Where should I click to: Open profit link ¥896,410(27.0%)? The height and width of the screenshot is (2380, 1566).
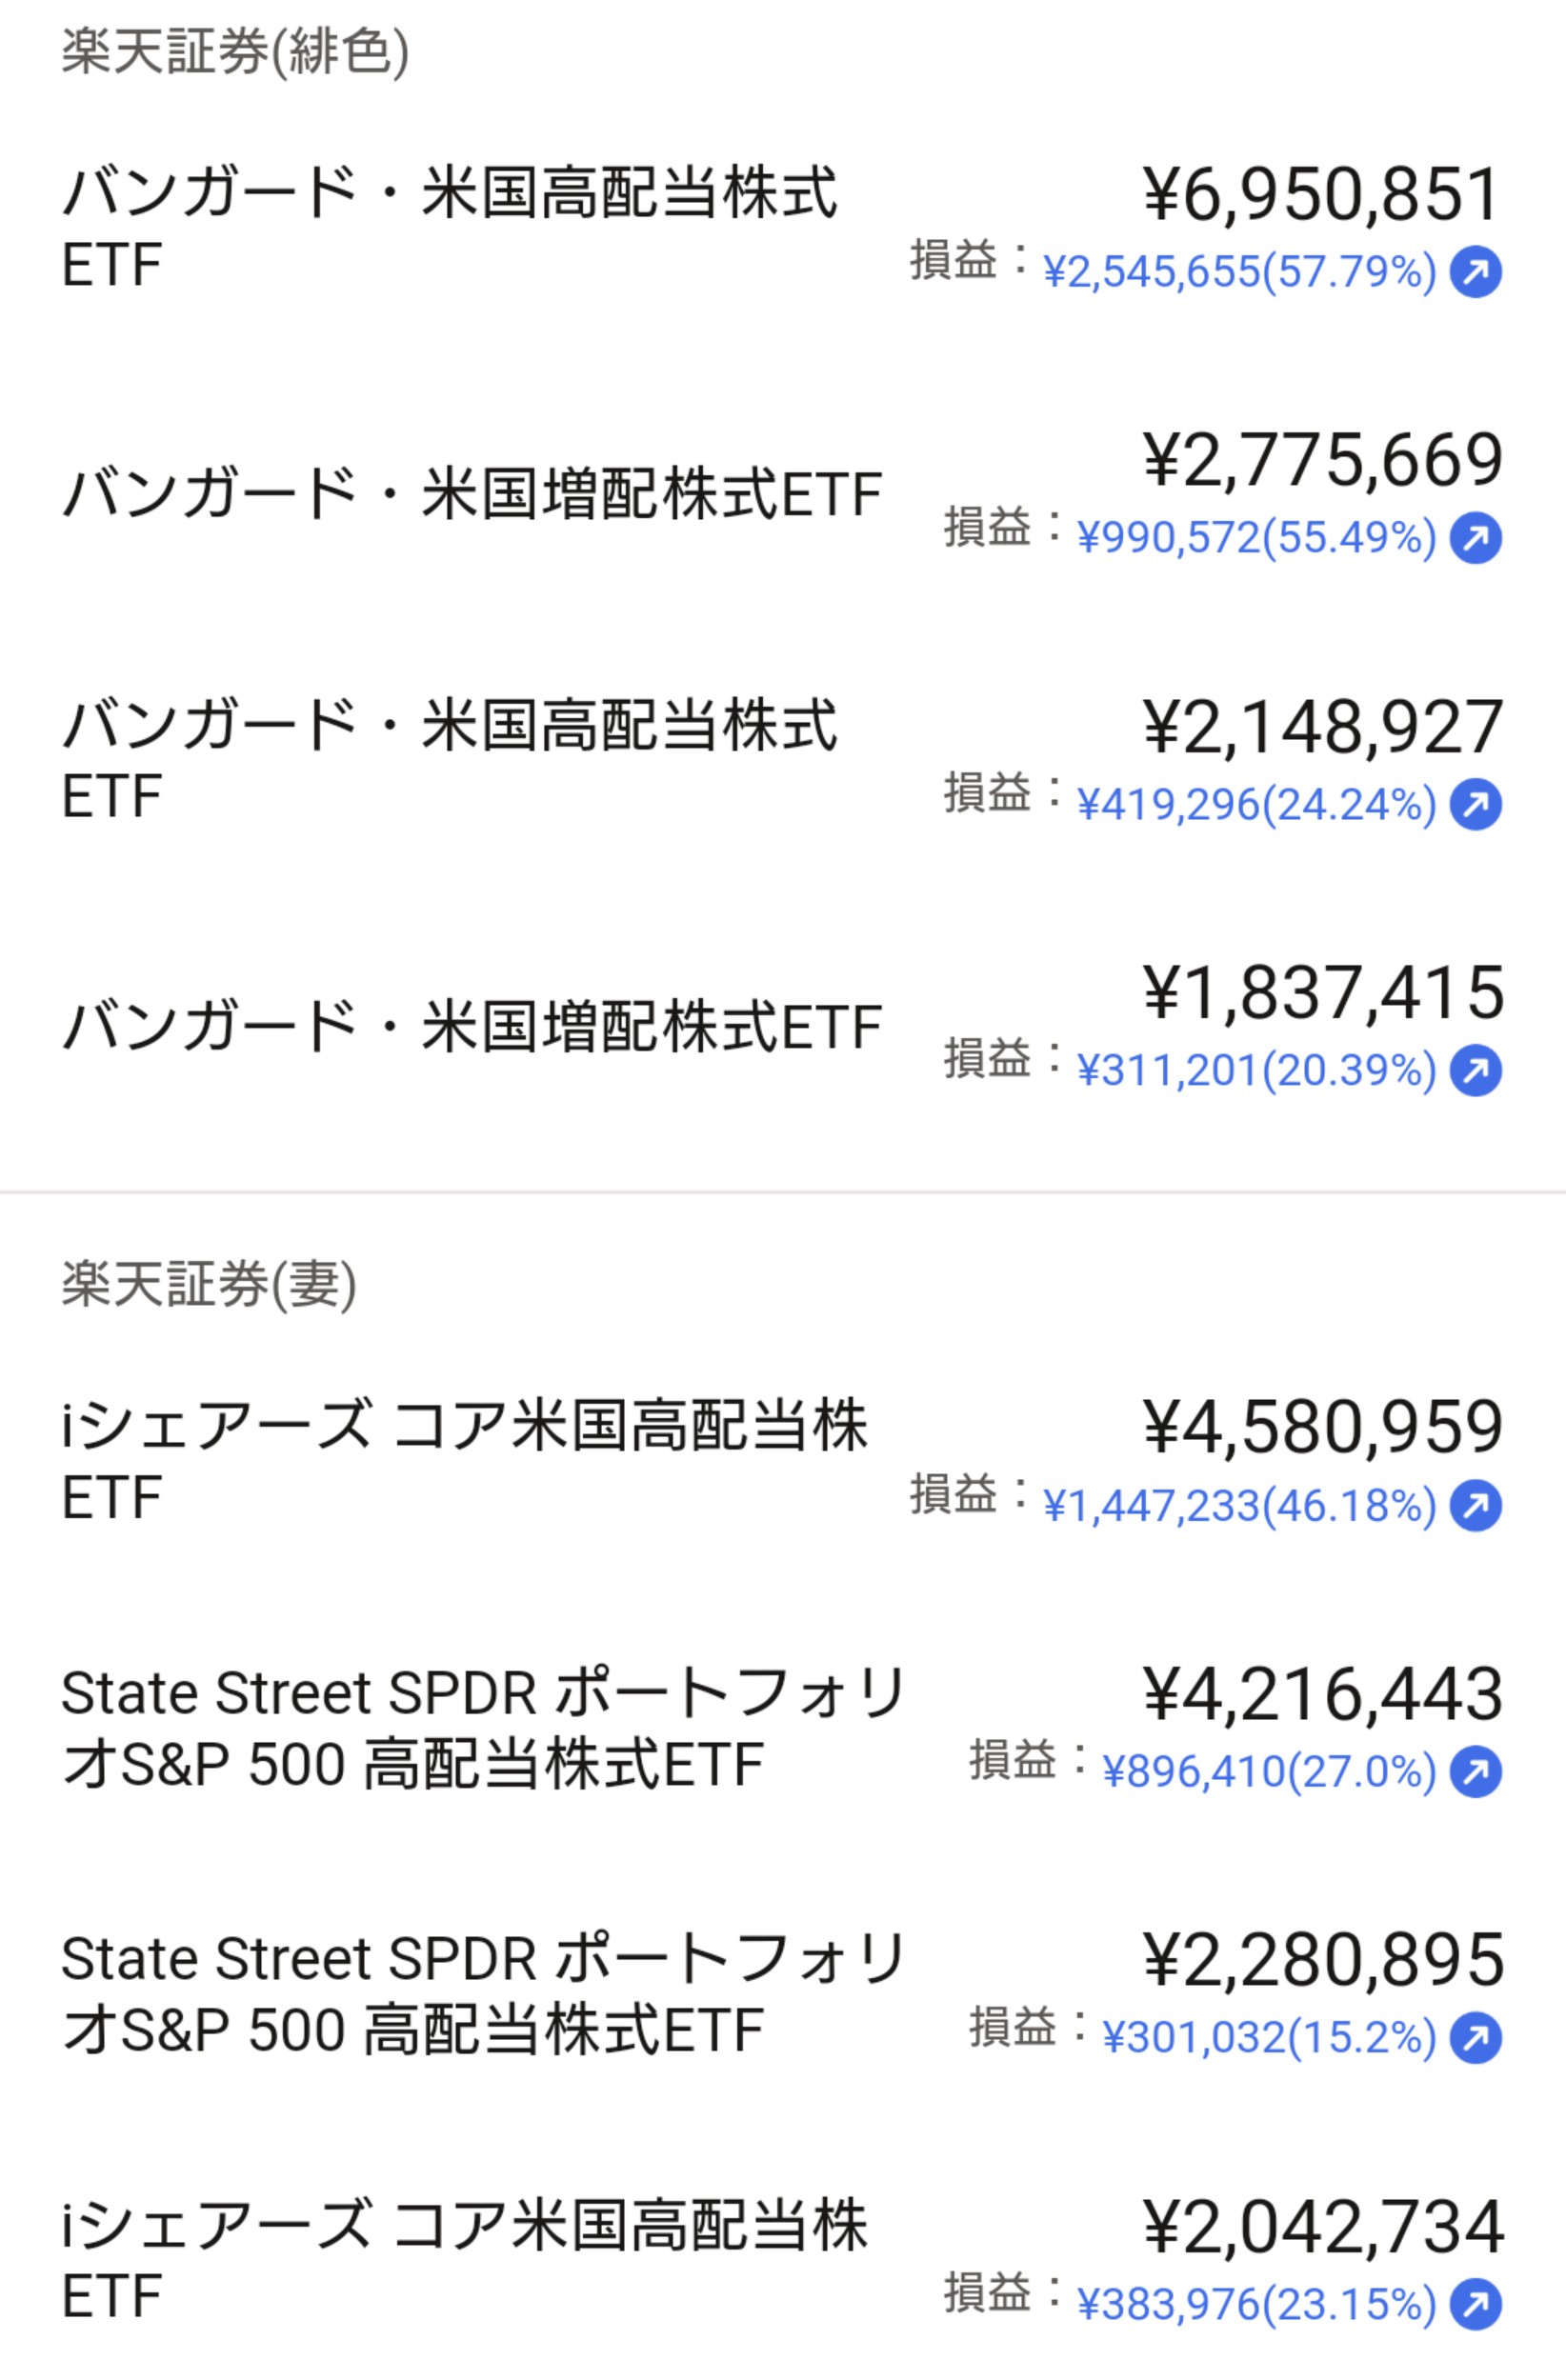pos(1269,1772)
